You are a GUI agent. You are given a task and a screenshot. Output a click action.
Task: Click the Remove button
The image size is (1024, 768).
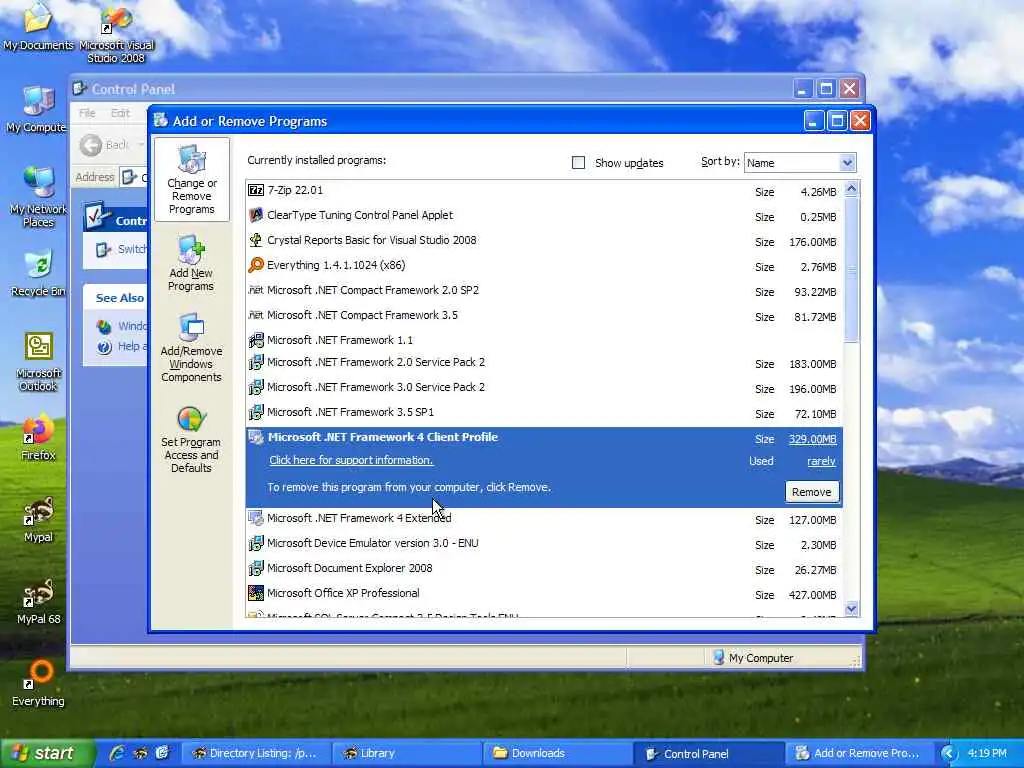(x=812, y=492)
